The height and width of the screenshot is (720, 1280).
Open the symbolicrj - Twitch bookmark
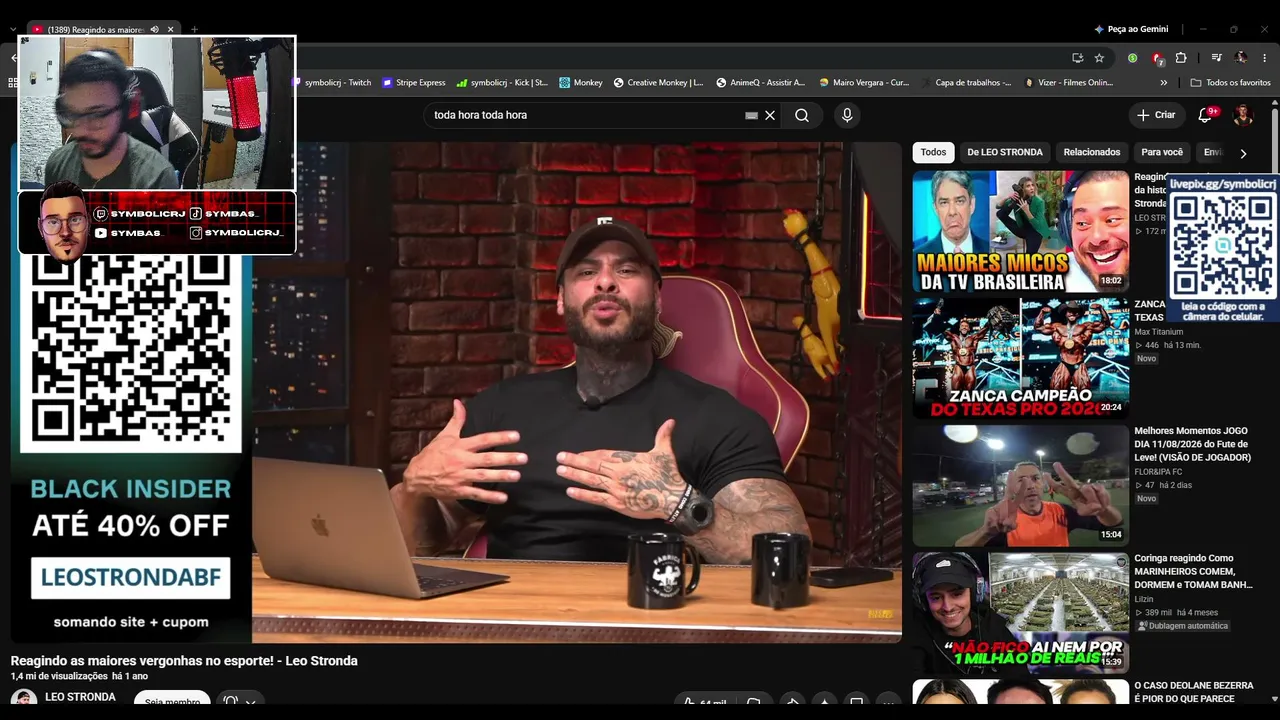[x=332, y=83]
